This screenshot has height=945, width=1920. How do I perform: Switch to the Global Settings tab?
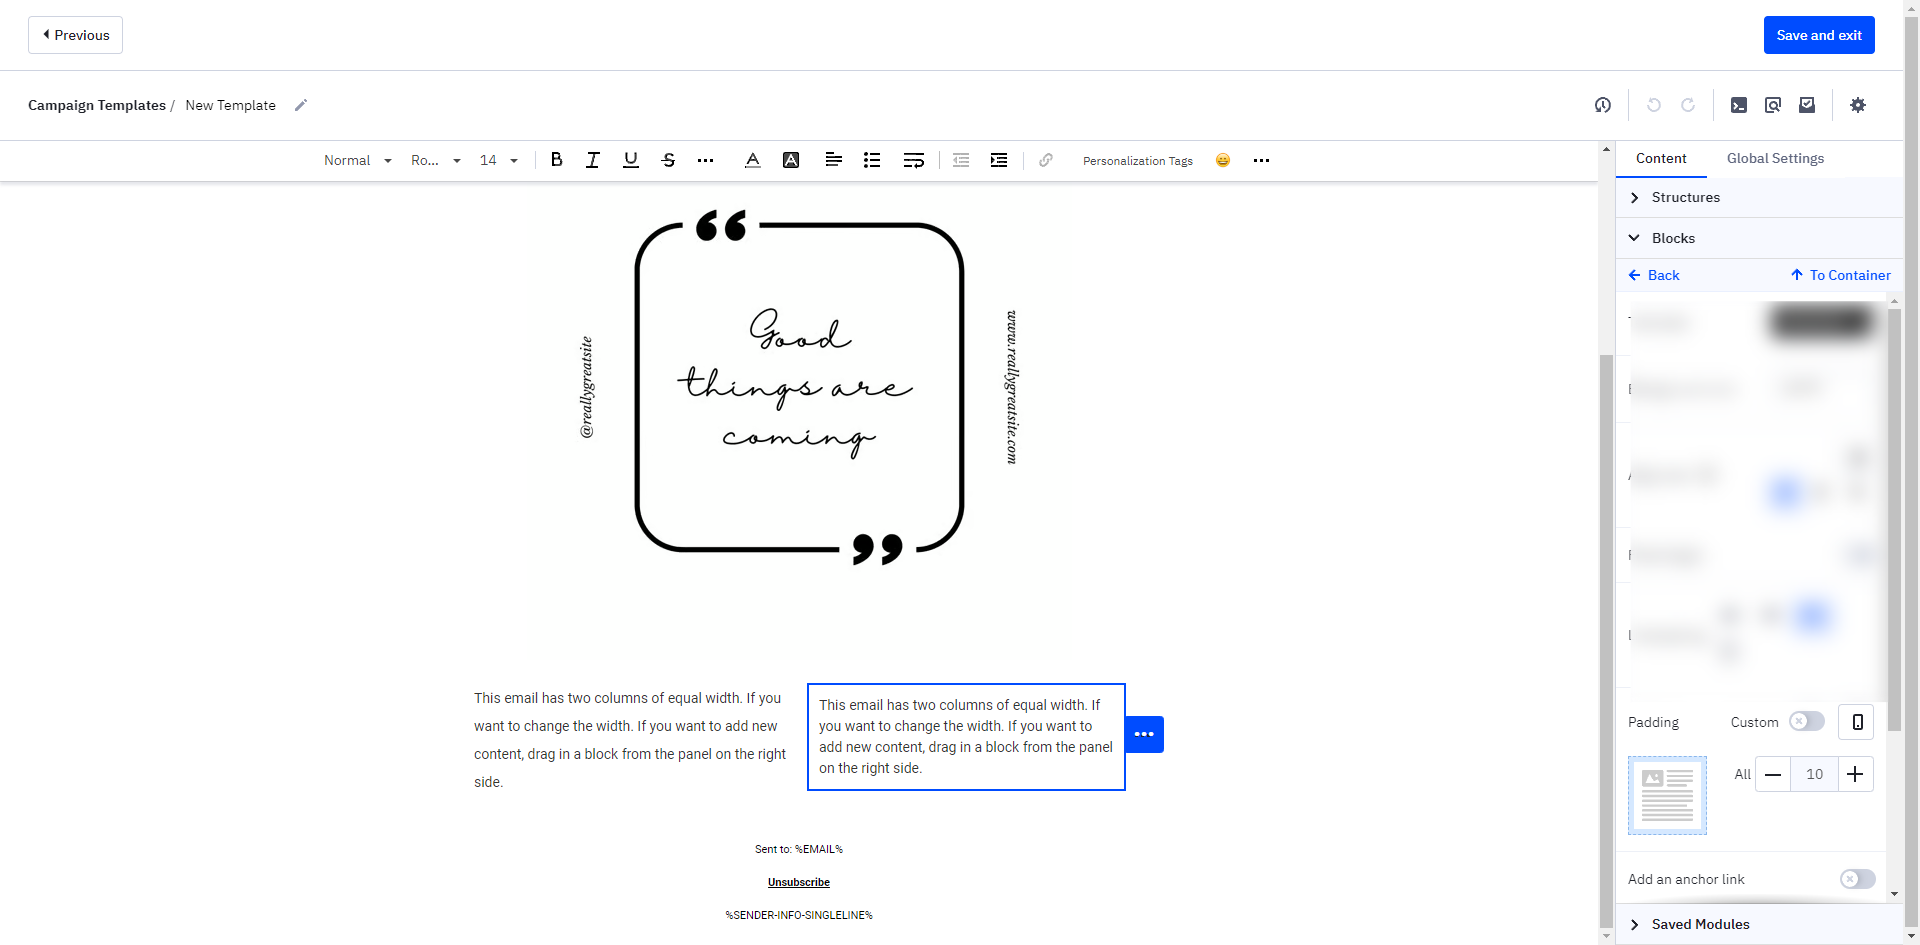pos(1775,158)
